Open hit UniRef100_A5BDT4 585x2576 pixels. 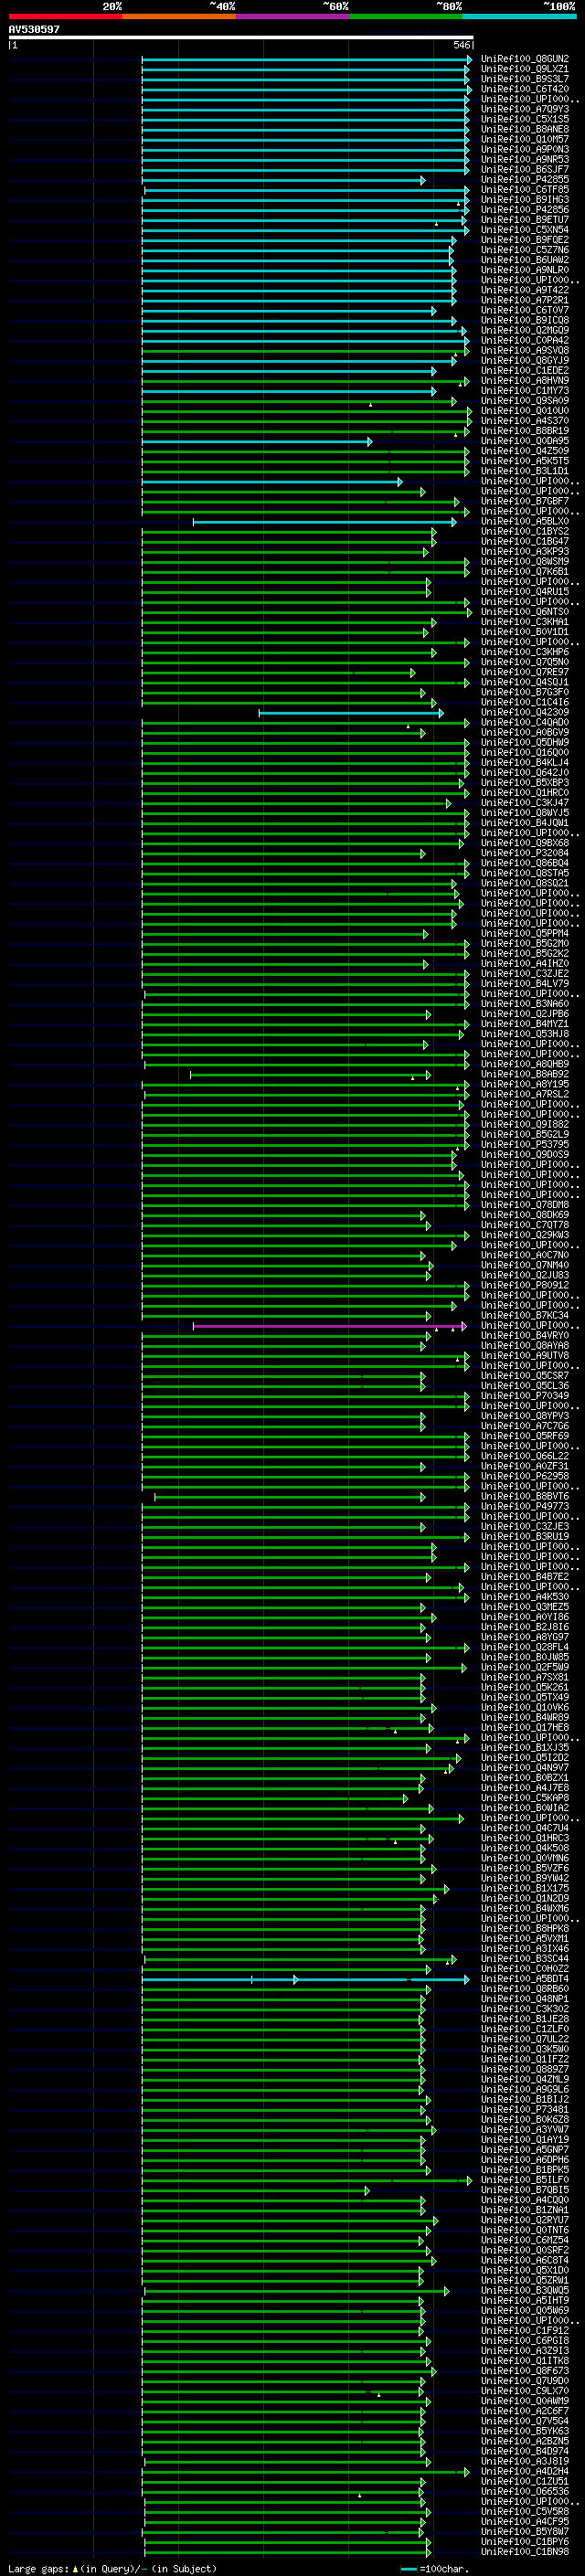click(525, 1980)
